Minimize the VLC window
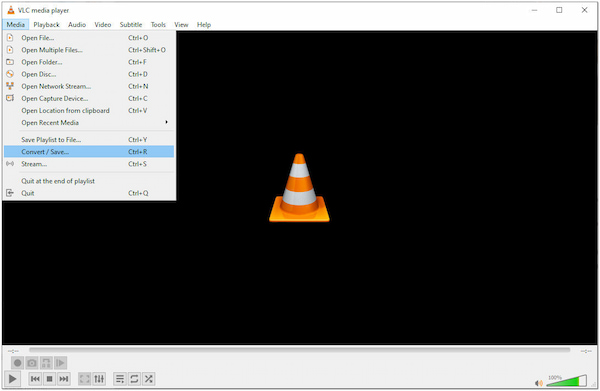The width and height of the screenshot is (600, 391). [534, 10]
